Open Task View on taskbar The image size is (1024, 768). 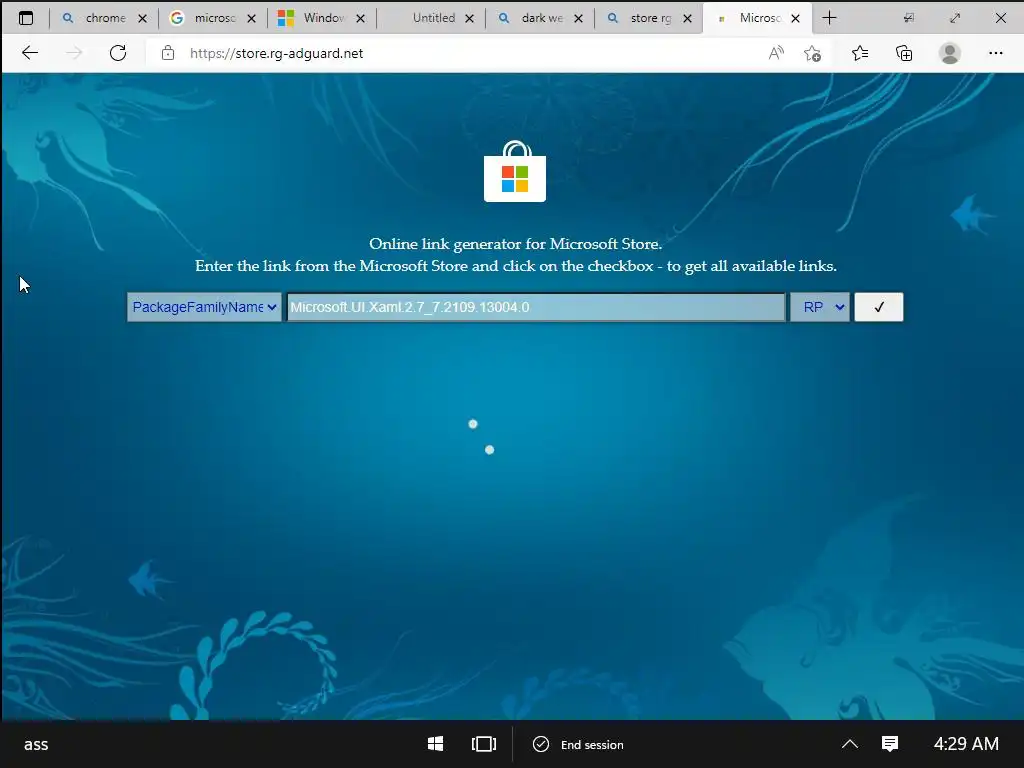tap(484, 744)
